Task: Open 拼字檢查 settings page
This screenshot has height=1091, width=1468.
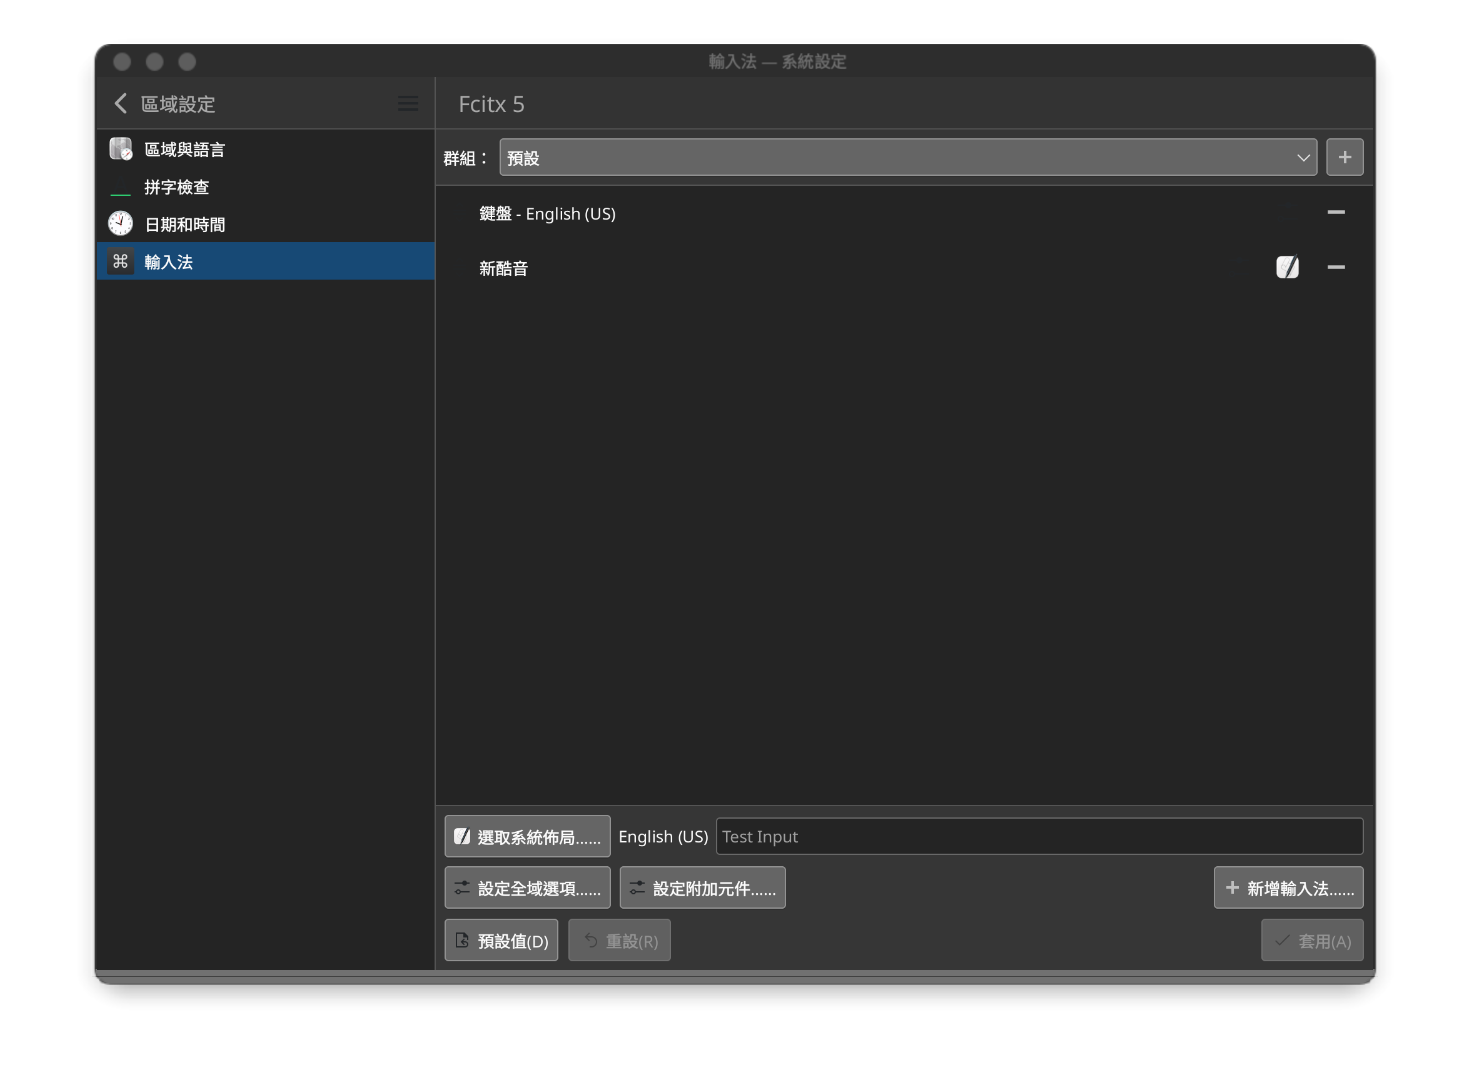Action: pos(266,187)
